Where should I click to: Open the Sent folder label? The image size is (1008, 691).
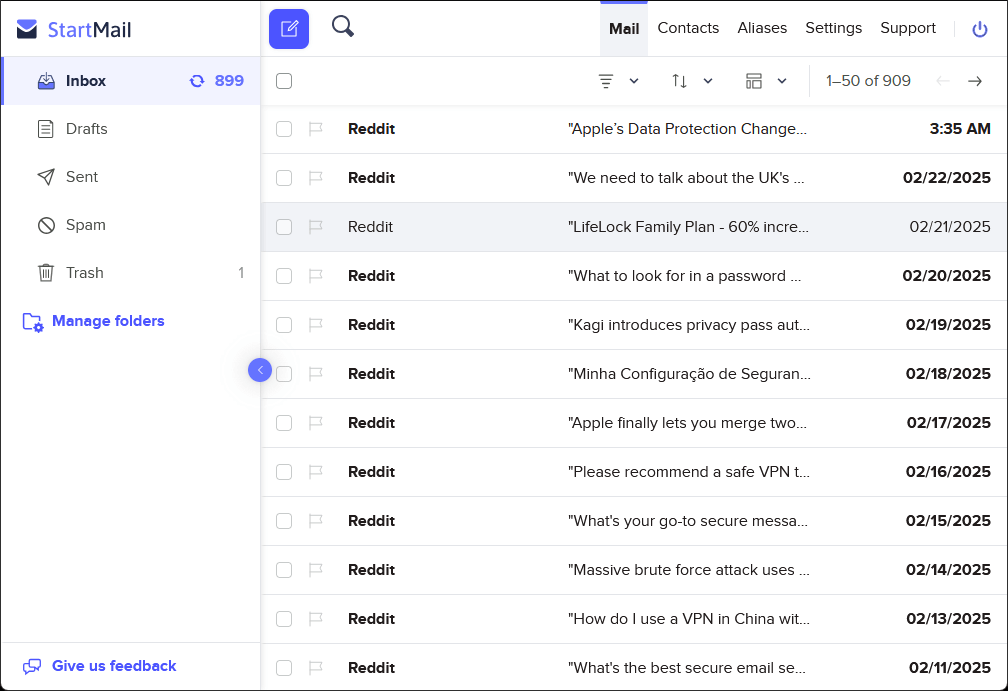[82, 177]
